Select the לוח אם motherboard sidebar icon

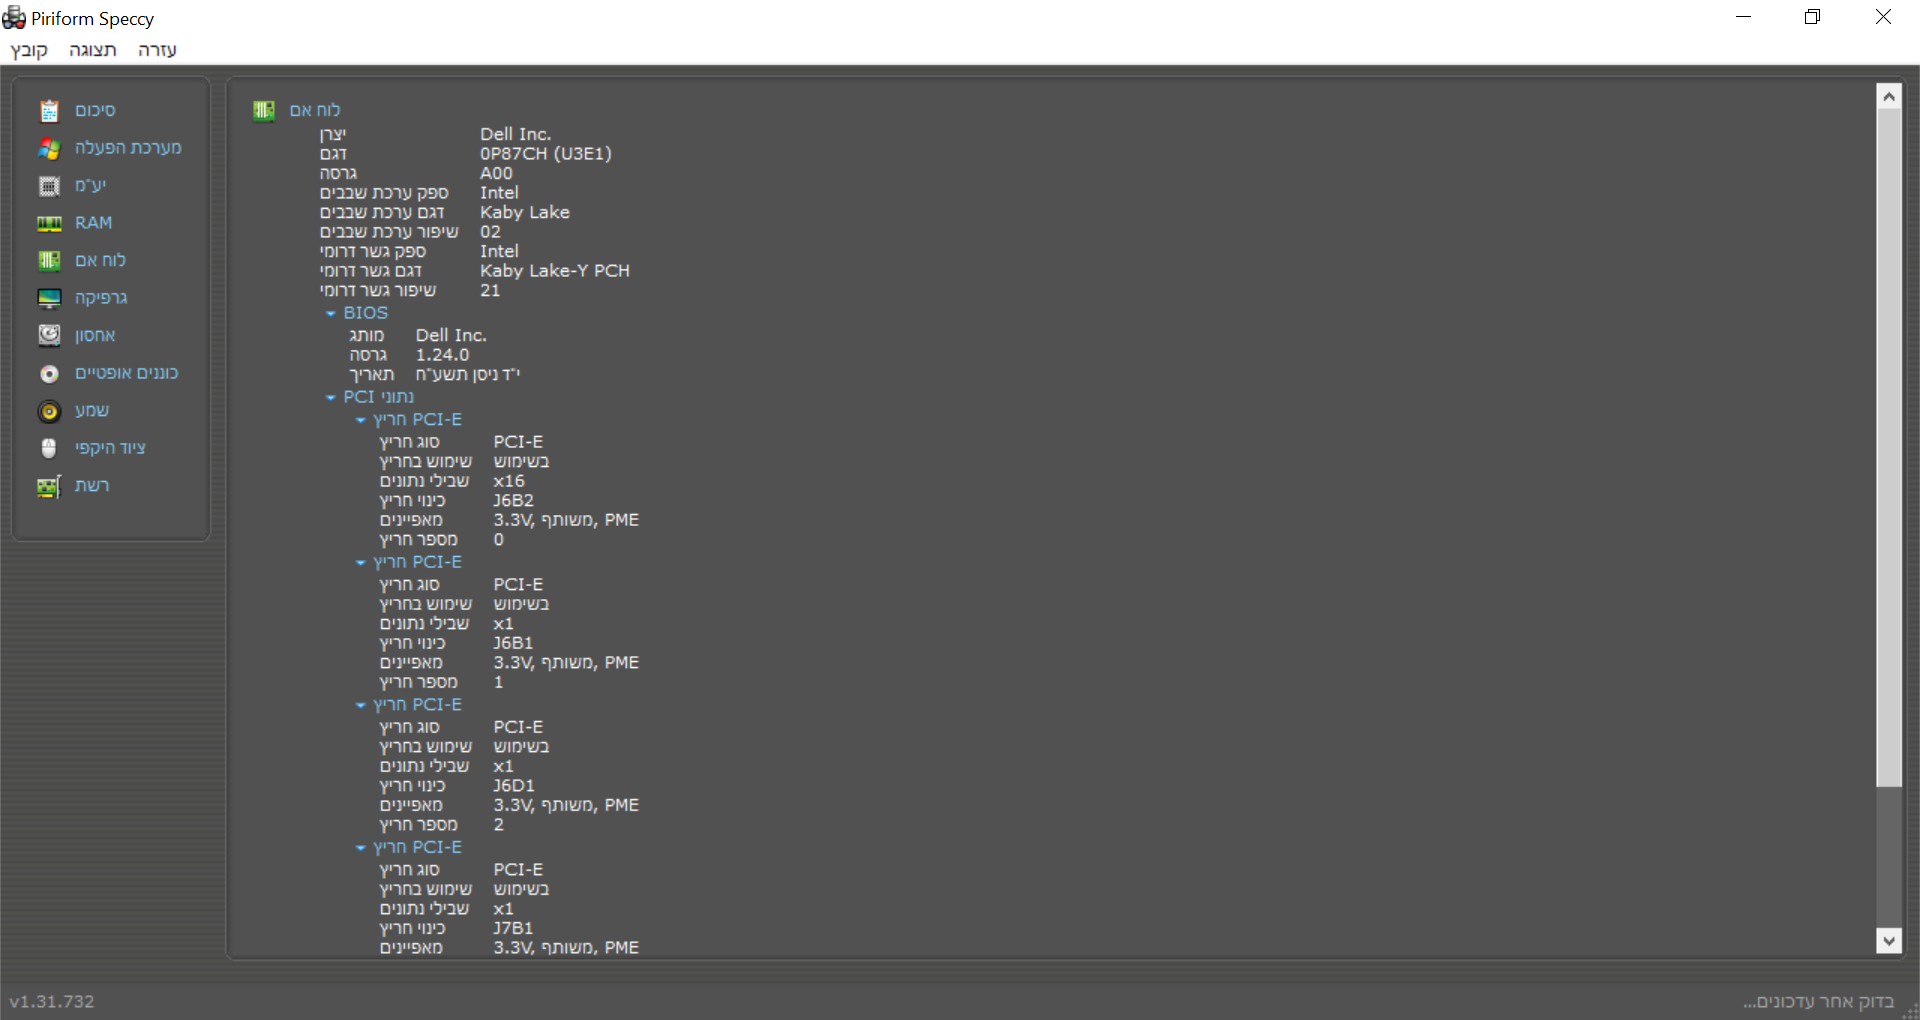coord(49,261)
